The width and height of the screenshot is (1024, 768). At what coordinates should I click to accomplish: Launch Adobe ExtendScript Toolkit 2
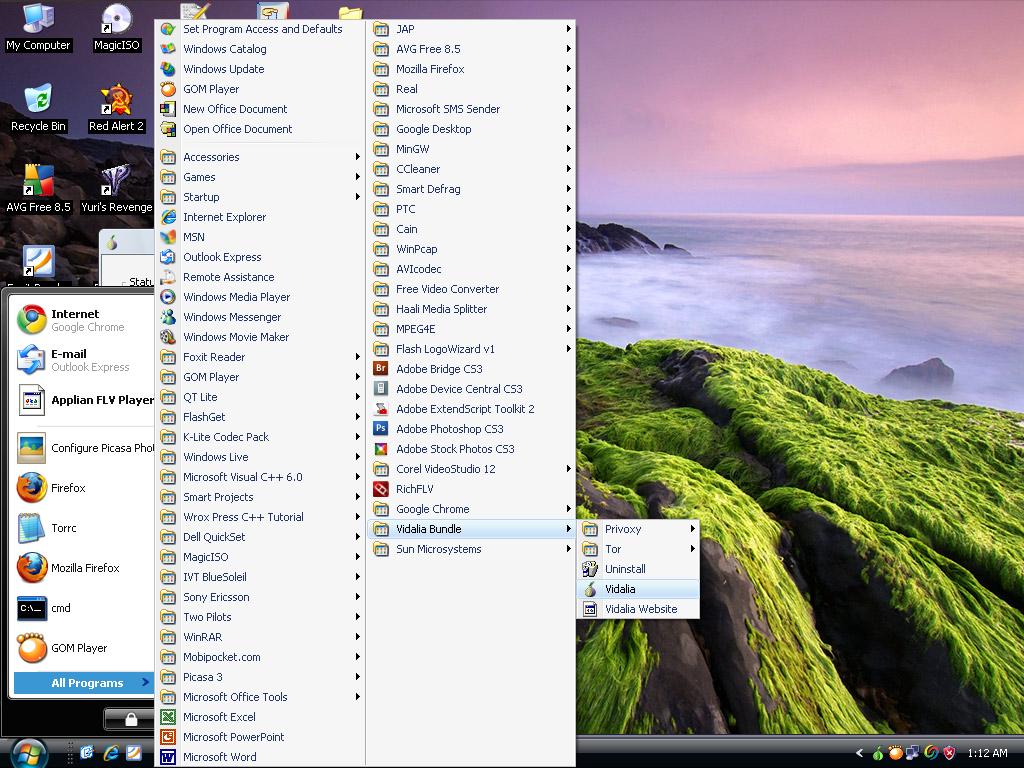click(471, 409)
